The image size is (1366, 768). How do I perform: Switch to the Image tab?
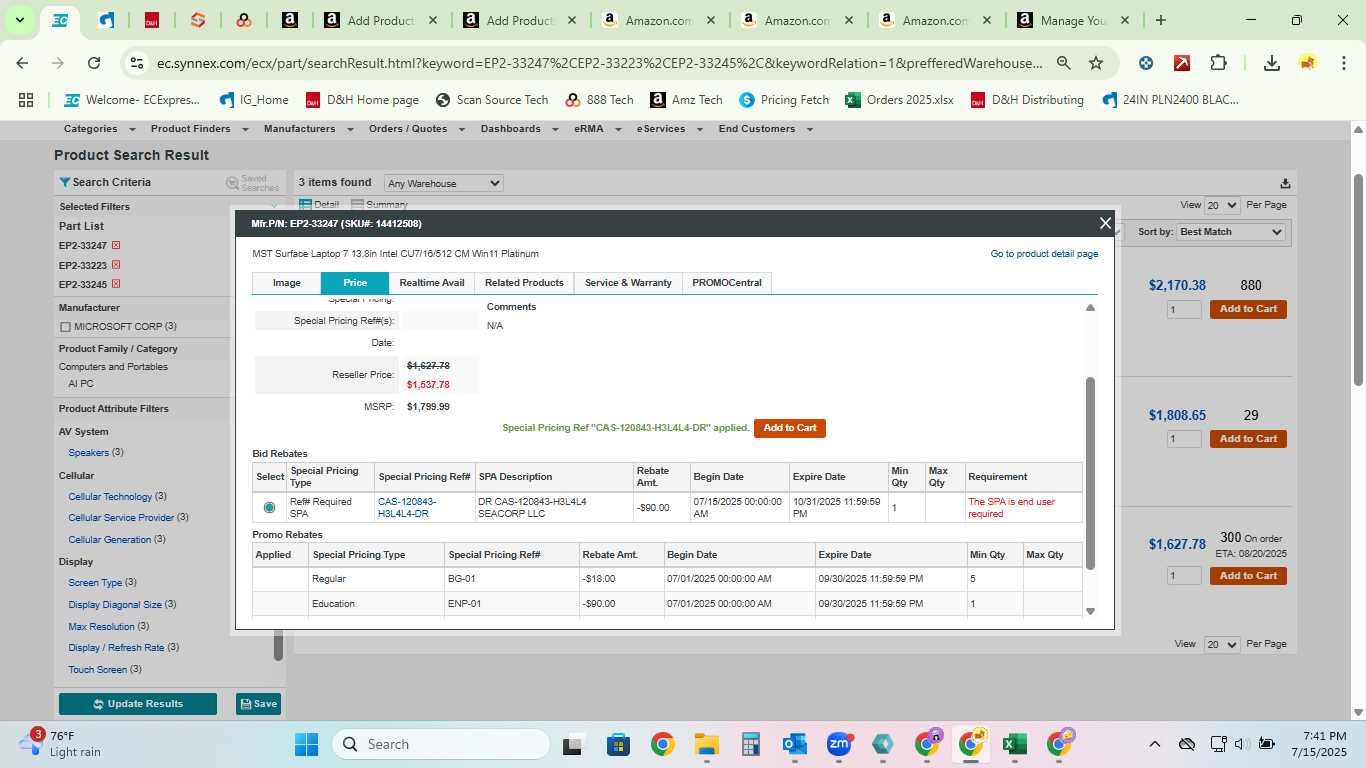click(x=287, y=283)
